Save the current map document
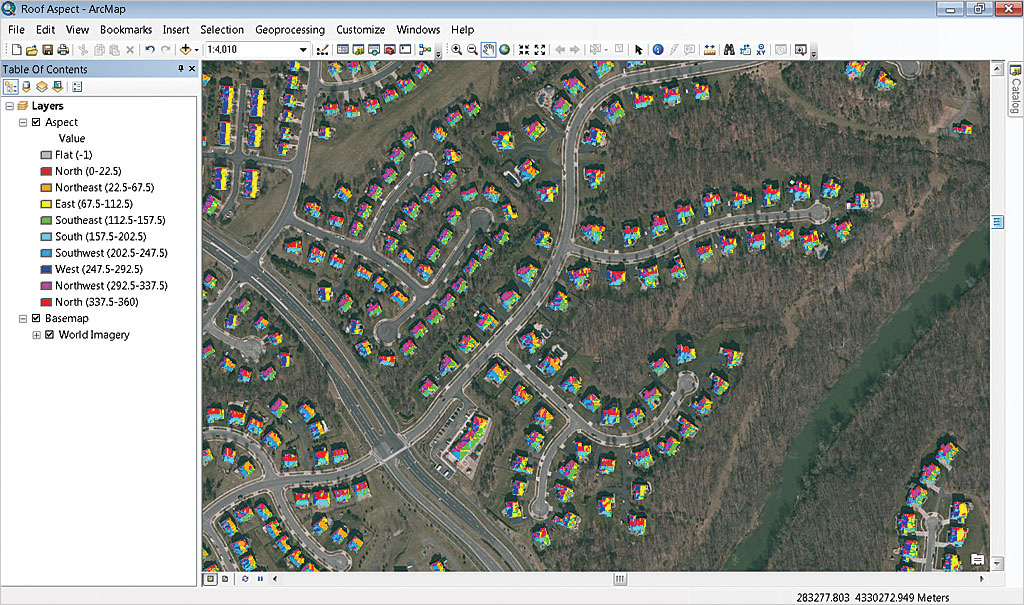This screenshot has width=1024, height=605. click(x=47, y=50)
